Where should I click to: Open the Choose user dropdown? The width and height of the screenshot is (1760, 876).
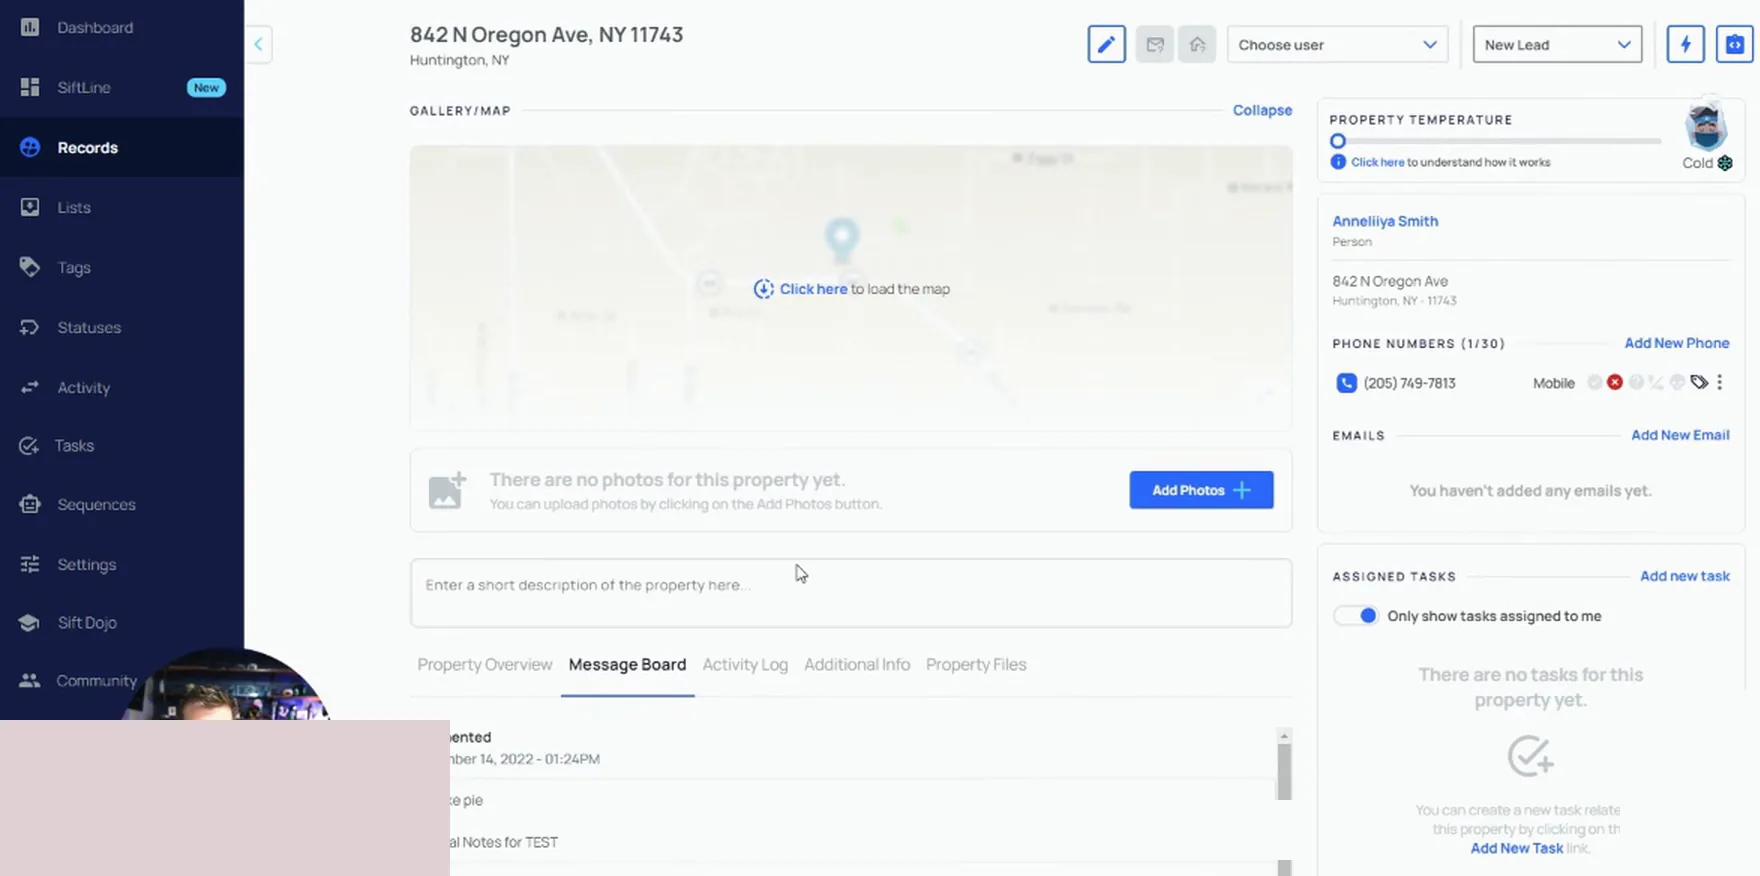coord(1338,44)
